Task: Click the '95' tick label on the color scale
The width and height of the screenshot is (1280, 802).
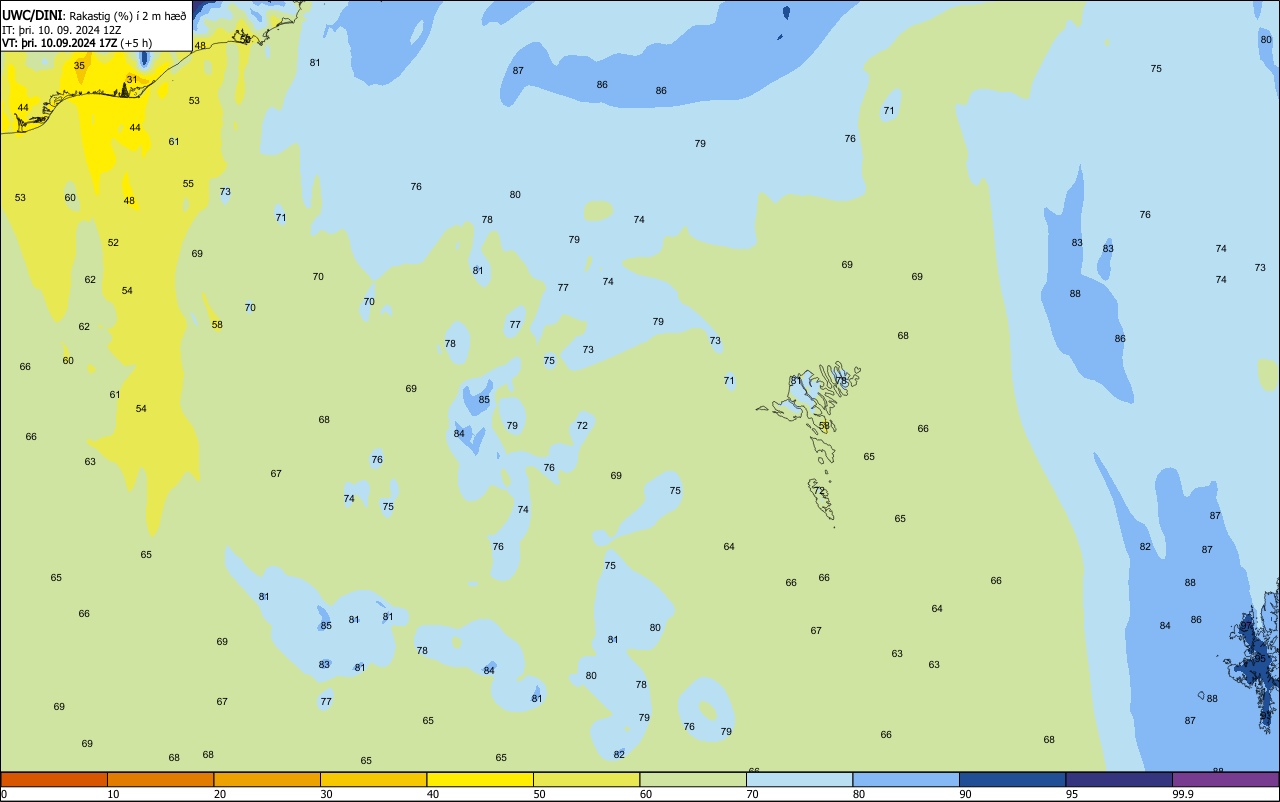Action: point(1072,794)
